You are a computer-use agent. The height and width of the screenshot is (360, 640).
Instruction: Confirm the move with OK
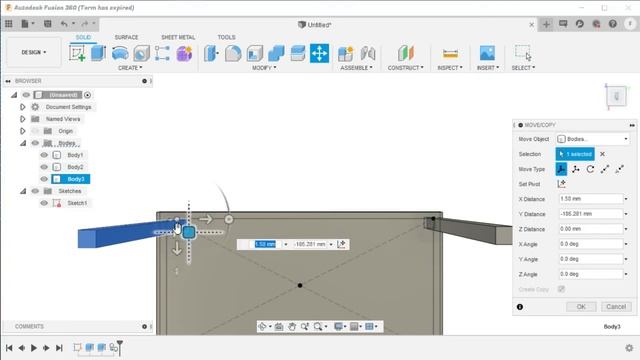pyautogui.click(x=581, y=307)
